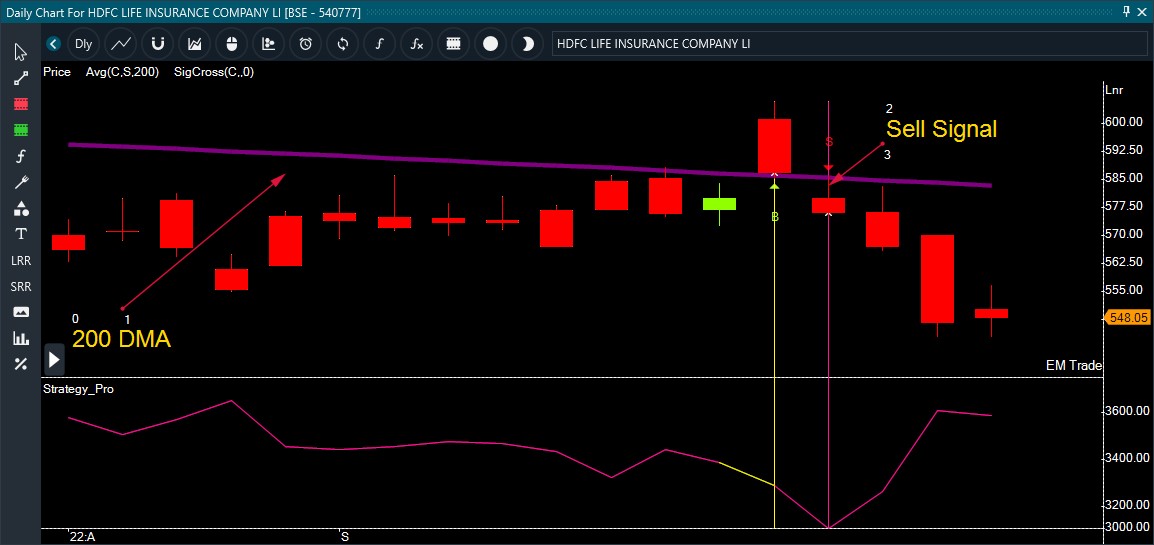
Task: Click the 3600.00 value on the Strategy_Pro axis
Action: 1128,411
